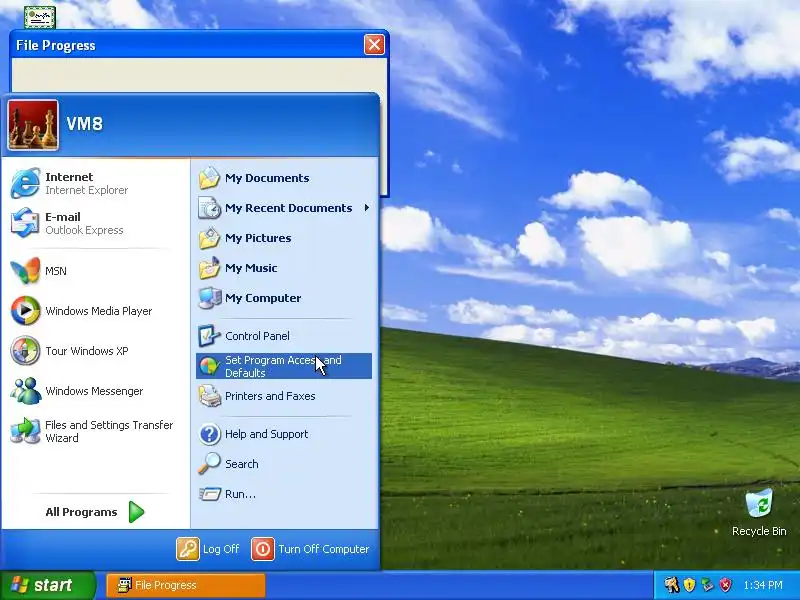Open the Run dialog icon

point(209,494)
